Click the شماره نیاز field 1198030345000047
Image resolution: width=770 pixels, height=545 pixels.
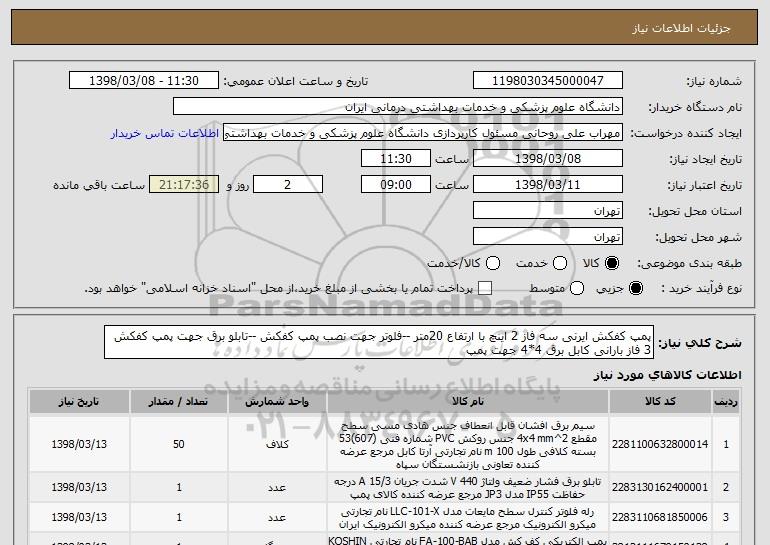click(548, 81)
